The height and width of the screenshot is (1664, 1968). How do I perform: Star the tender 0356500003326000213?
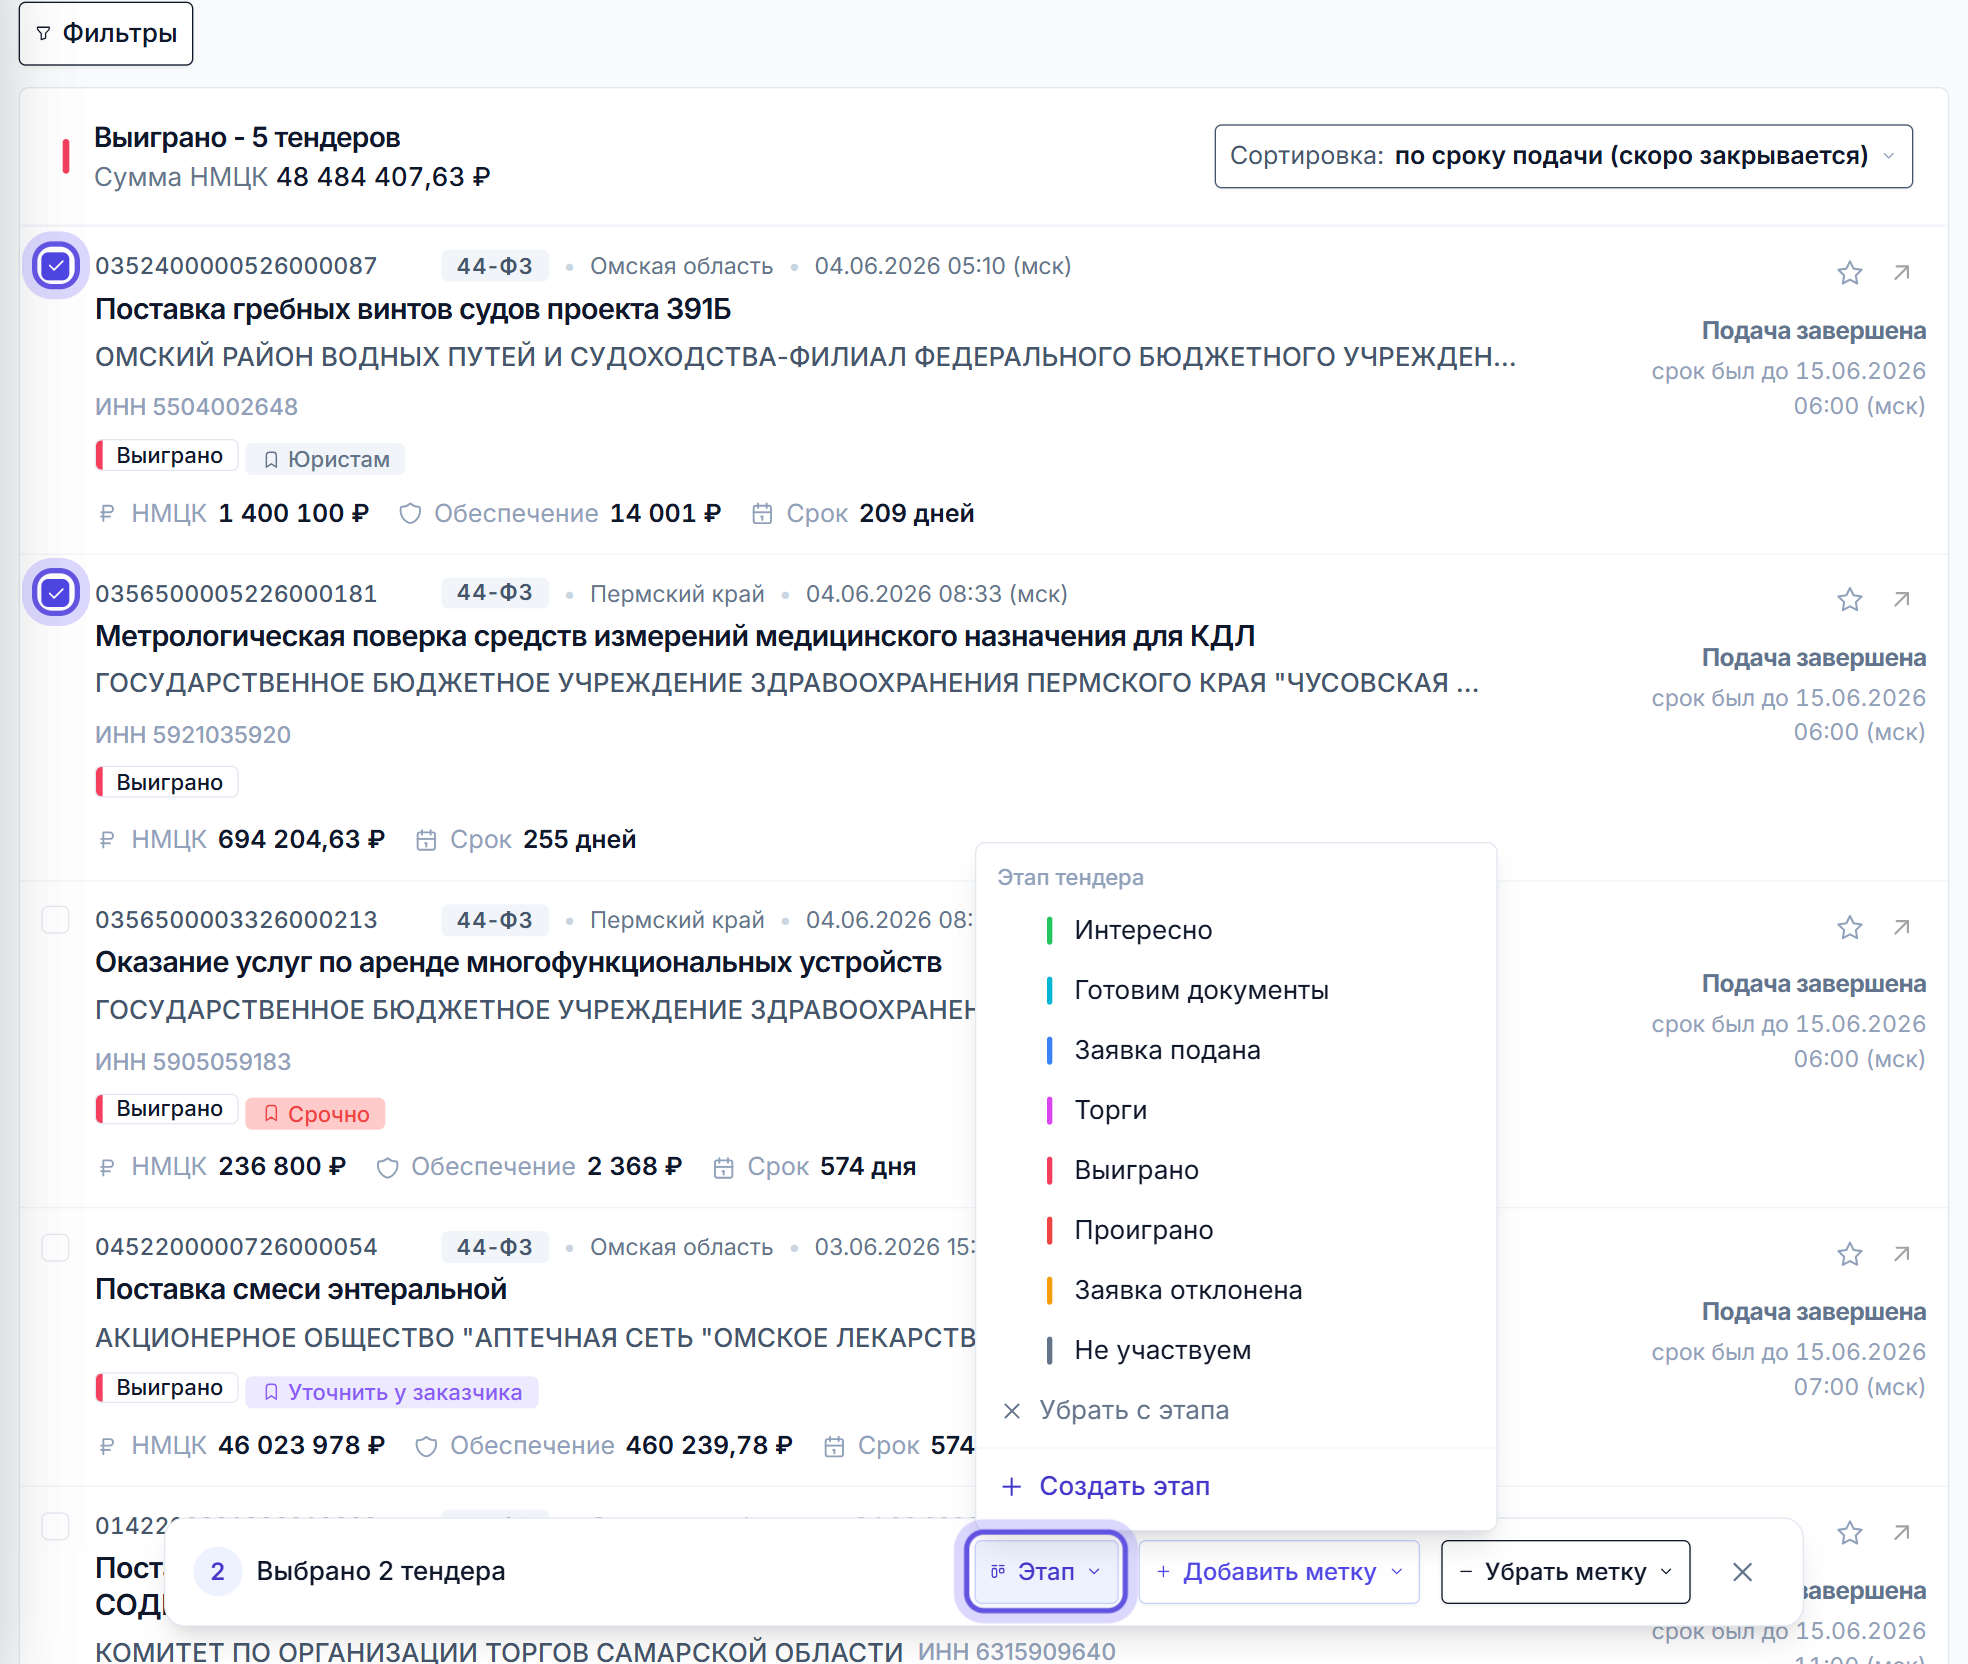(x=1849, y=927)
